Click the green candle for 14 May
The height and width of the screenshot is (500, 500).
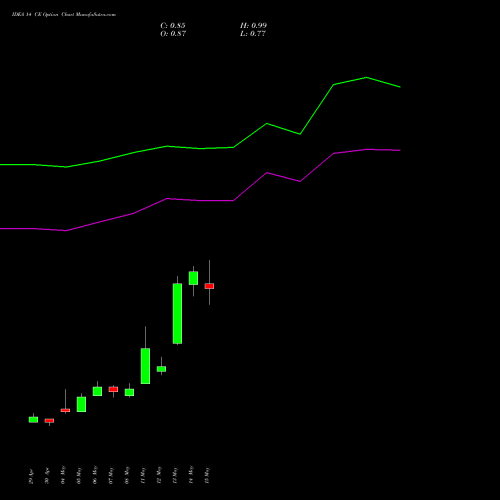(x=193, y=278)
